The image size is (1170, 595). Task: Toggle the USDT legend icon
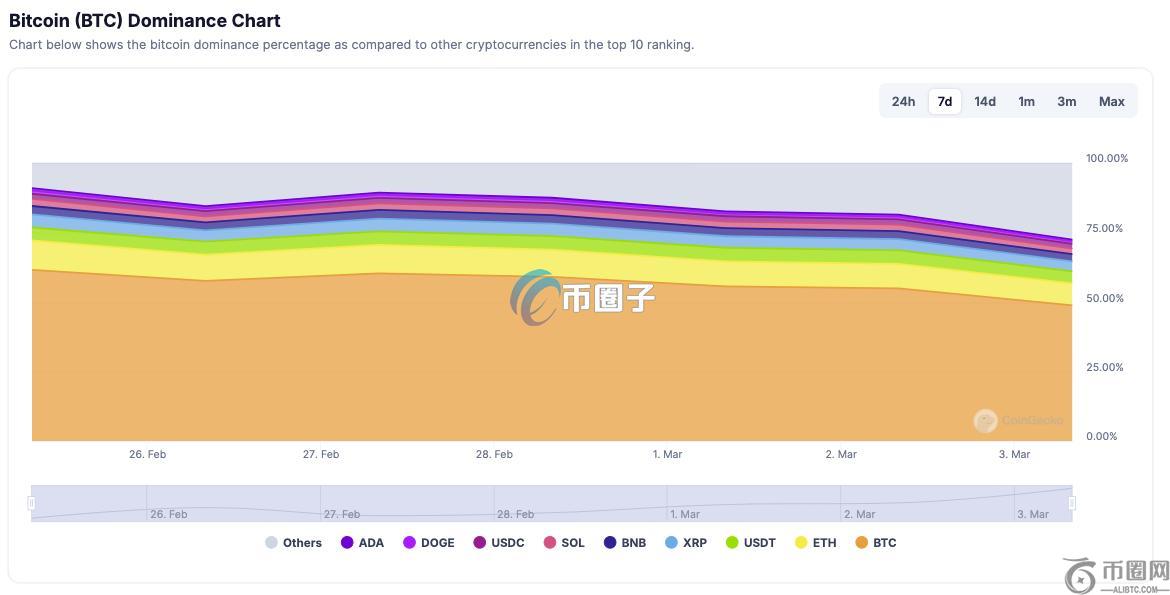[732, 543]
